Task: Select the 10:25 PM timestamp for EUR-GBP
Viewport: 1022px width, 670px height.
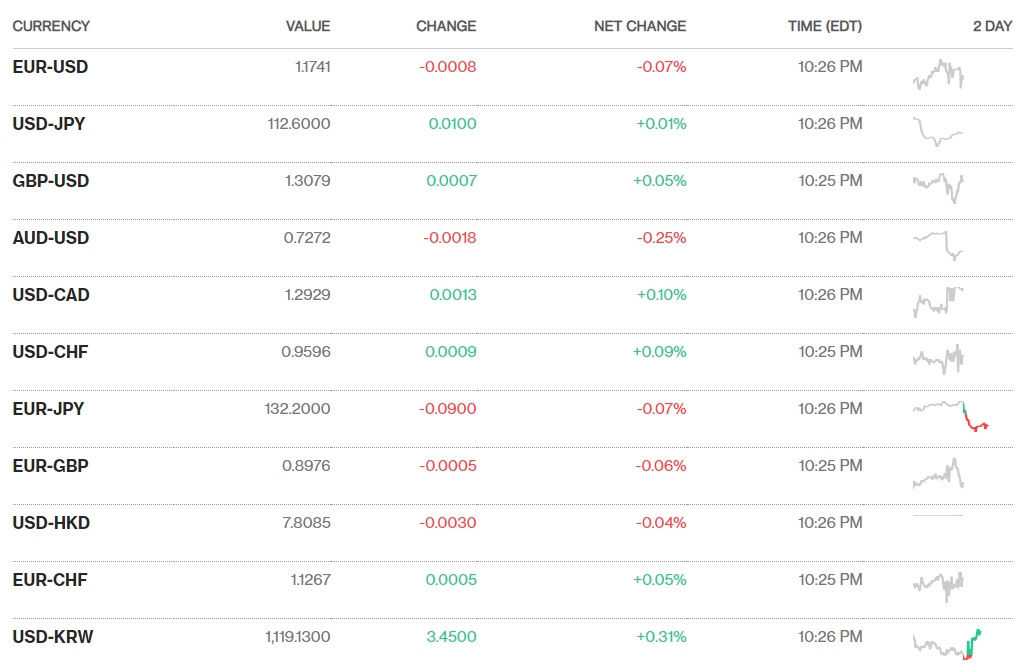Action: click(829, 465)
